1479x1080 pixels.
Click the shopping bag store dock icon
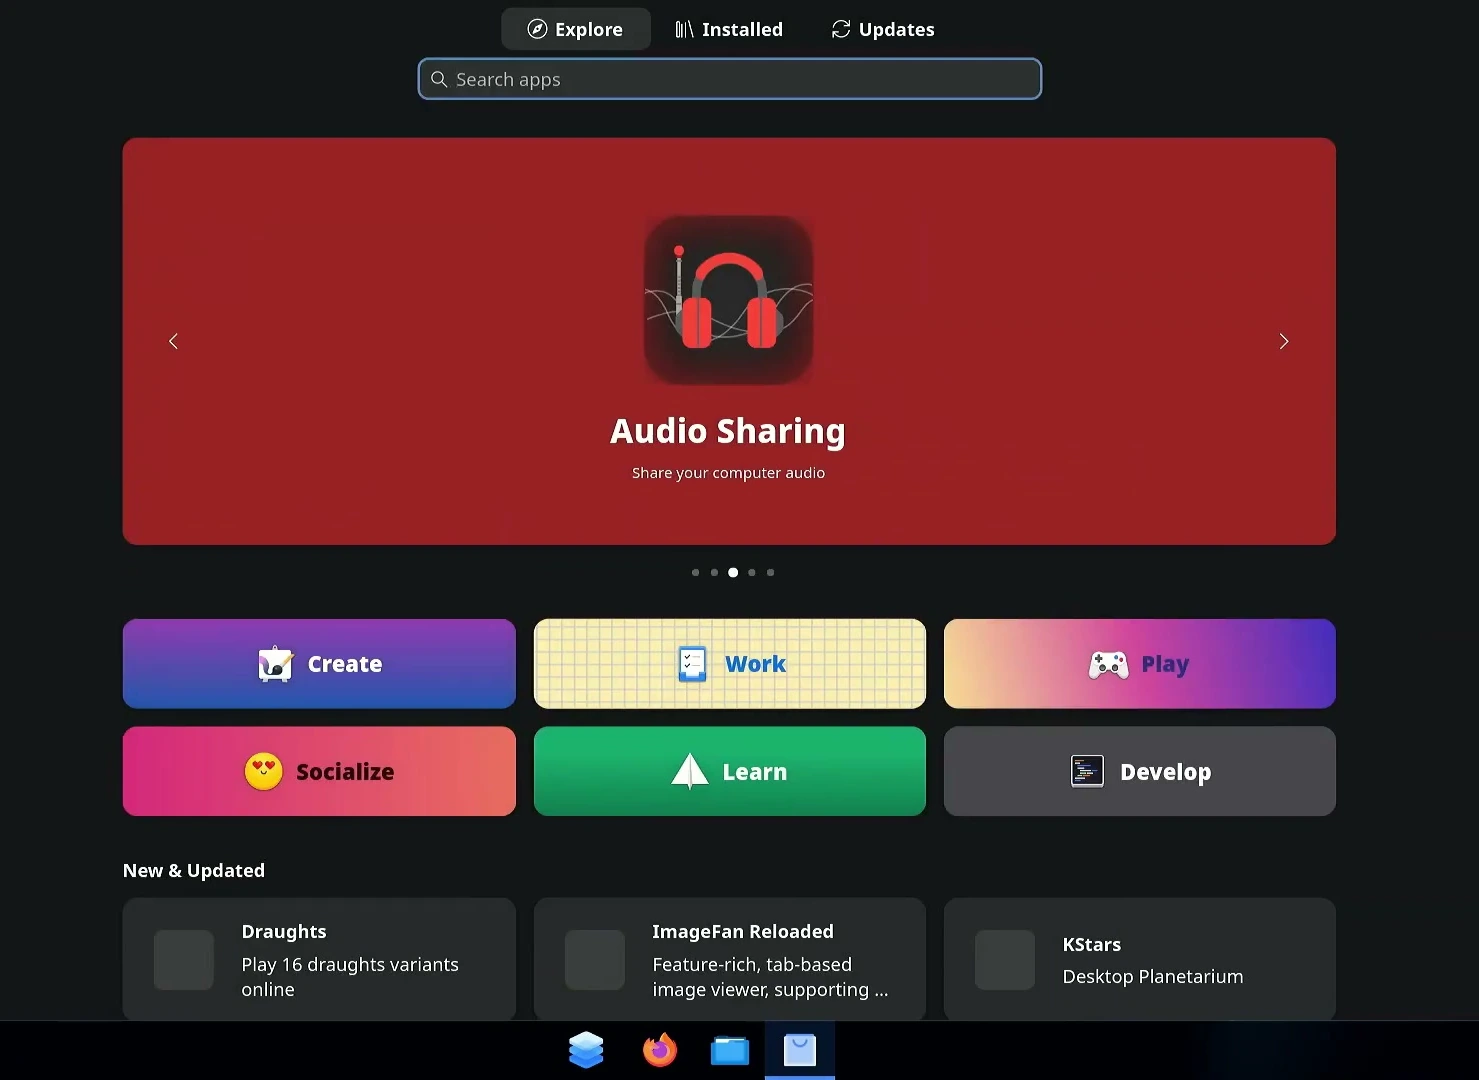[800, 1050]
